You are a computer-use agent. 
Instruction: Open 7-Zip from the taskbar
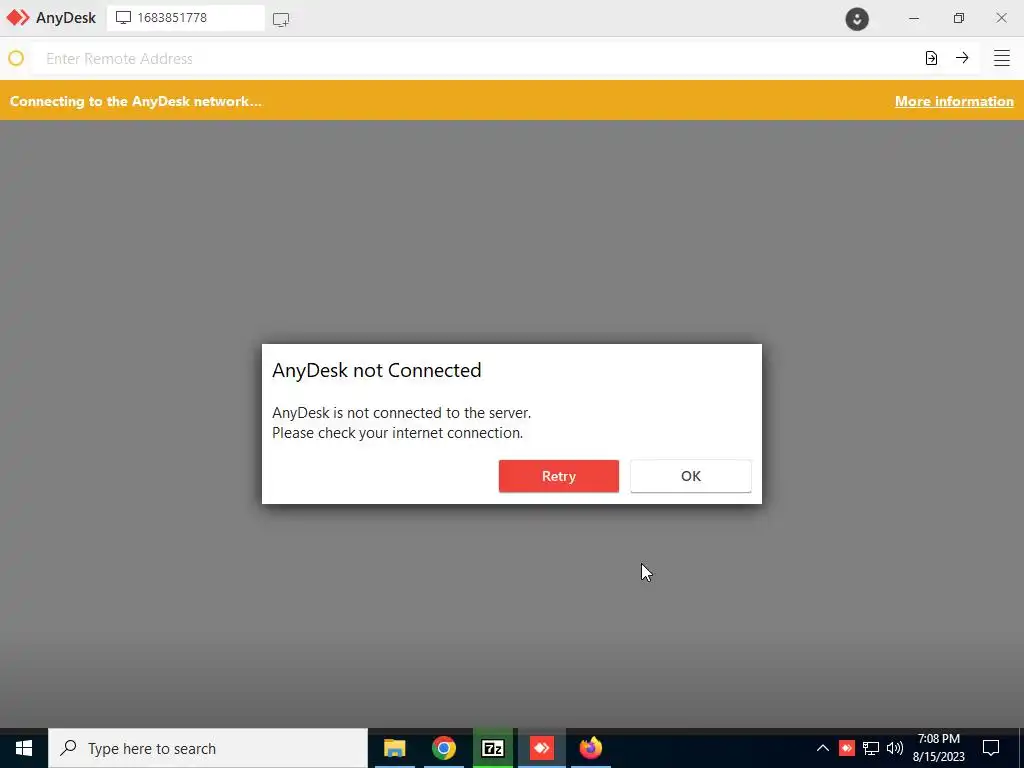pyautogui.click(x=492, y=748)
